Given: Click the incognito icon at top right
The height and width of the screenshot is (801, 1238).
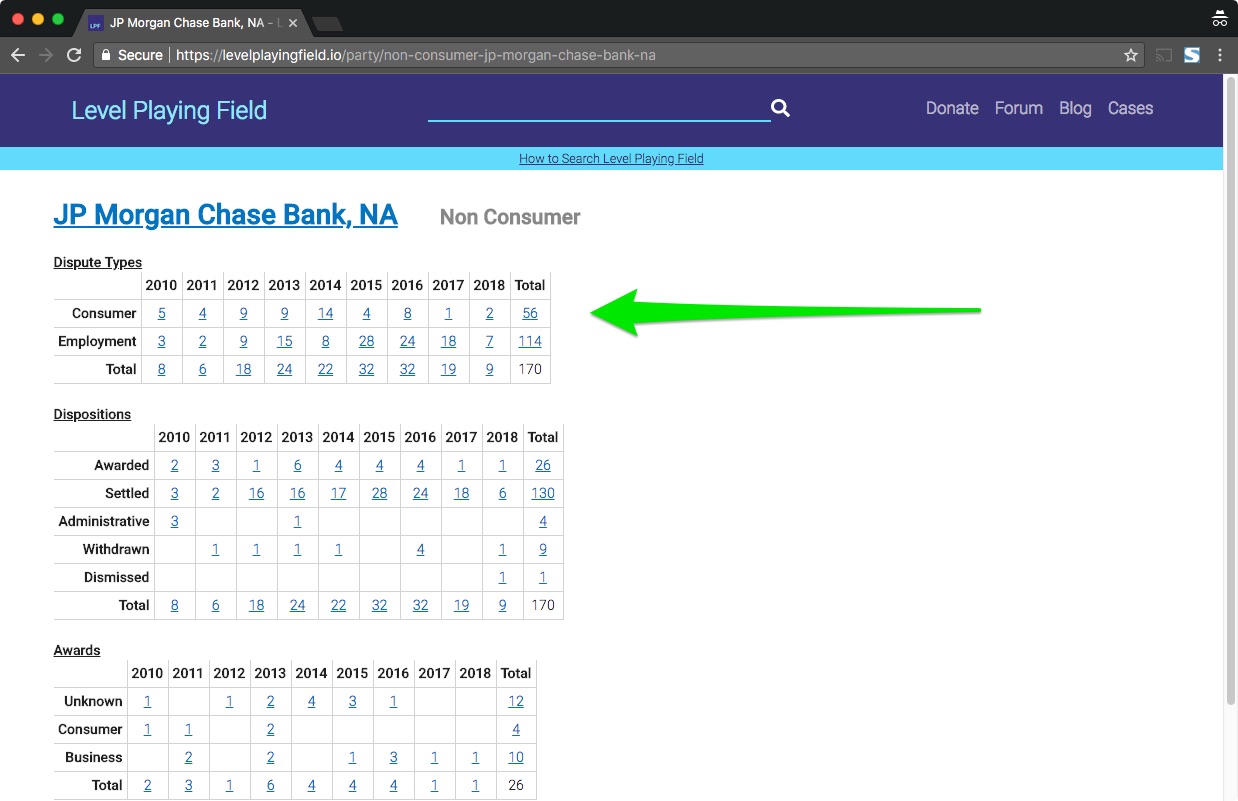Looking at the screenshot, I should [1219, 18].
